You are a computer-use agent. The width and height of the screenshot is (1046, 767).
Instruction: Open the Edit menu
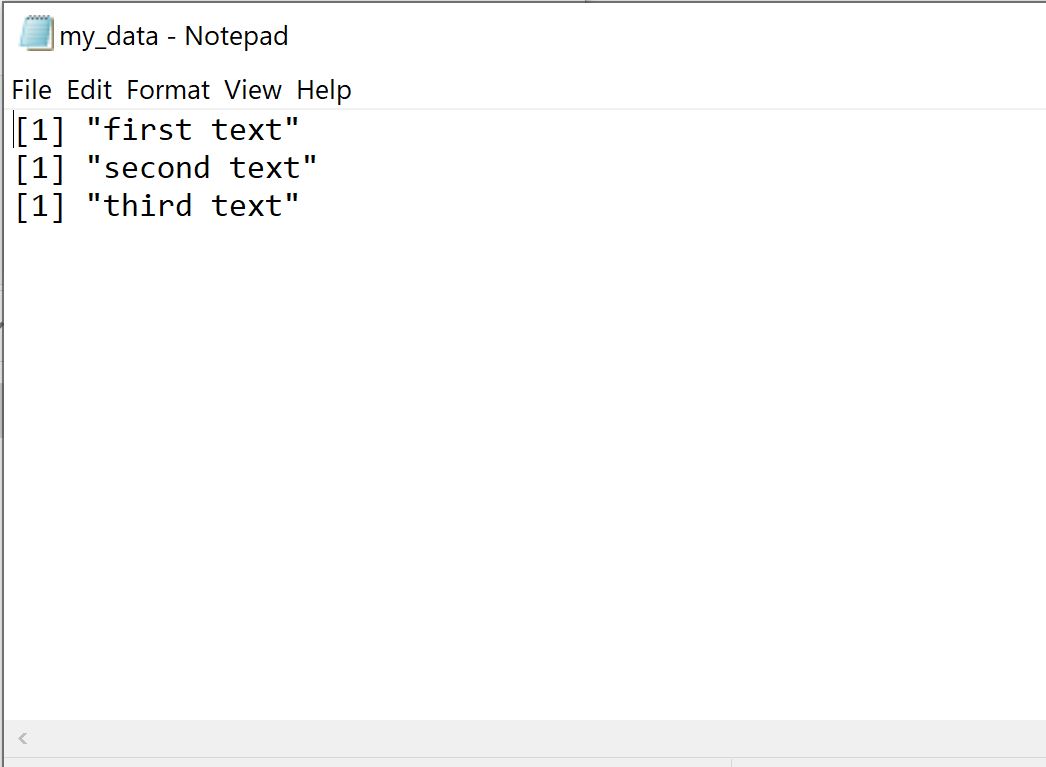[89, 90]
